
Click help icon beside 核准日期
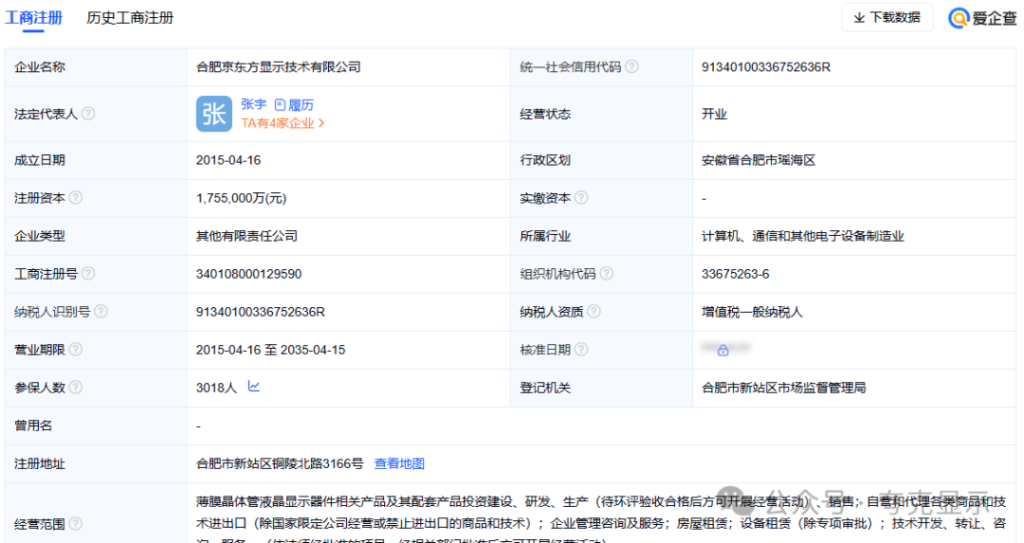581,349
